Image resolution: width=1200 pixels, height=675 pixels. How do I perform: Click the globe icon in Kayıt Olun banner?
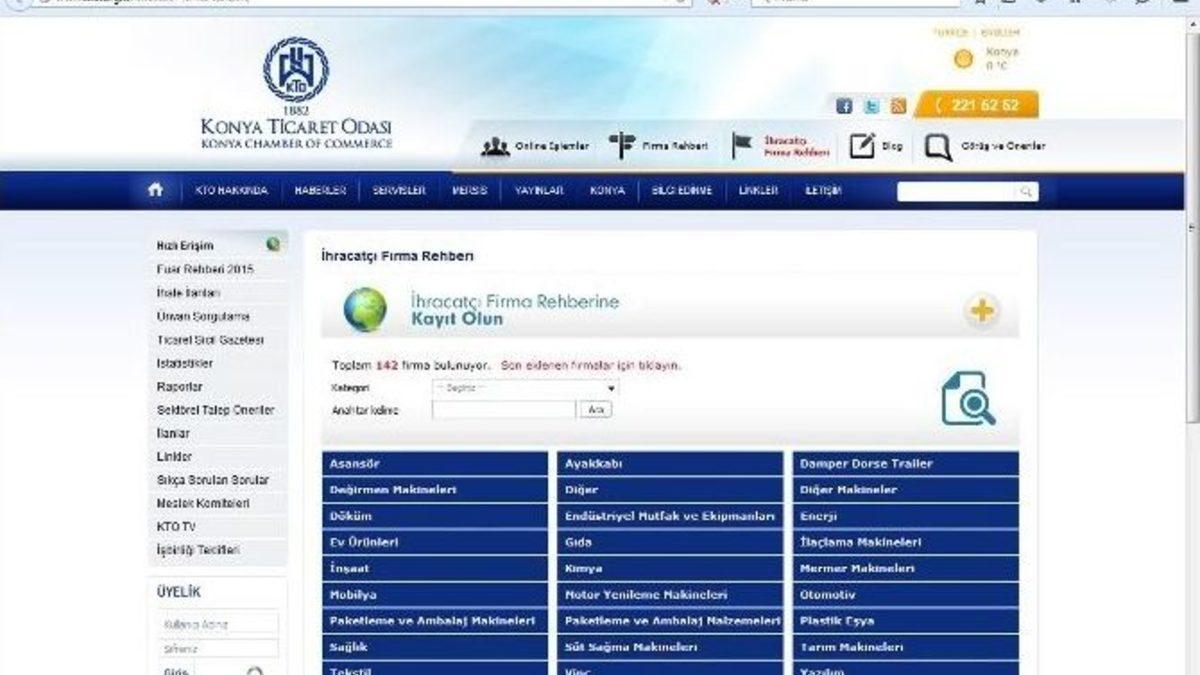point(365,310)
